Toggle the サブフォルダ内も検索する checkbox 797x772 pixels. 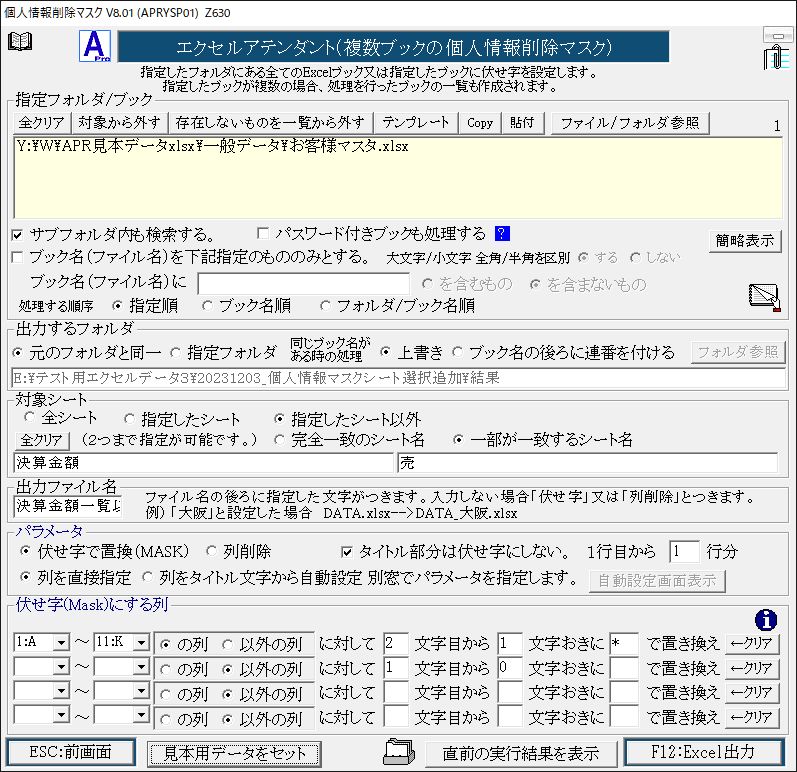point(18,235)
